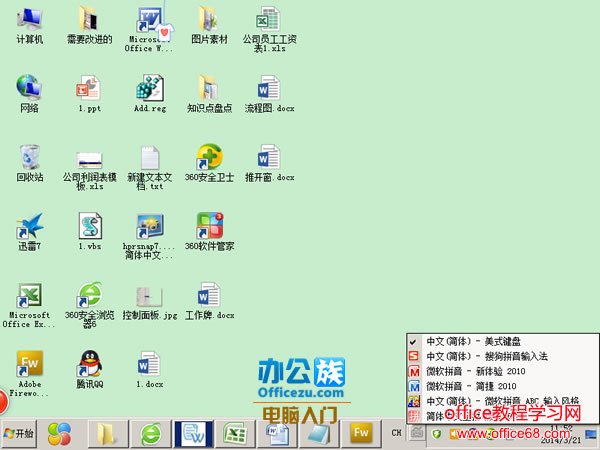Screen dimensions: 600x450
Task: Switch to the highlighted active taskbar window
Action: [x=193, y=434]
